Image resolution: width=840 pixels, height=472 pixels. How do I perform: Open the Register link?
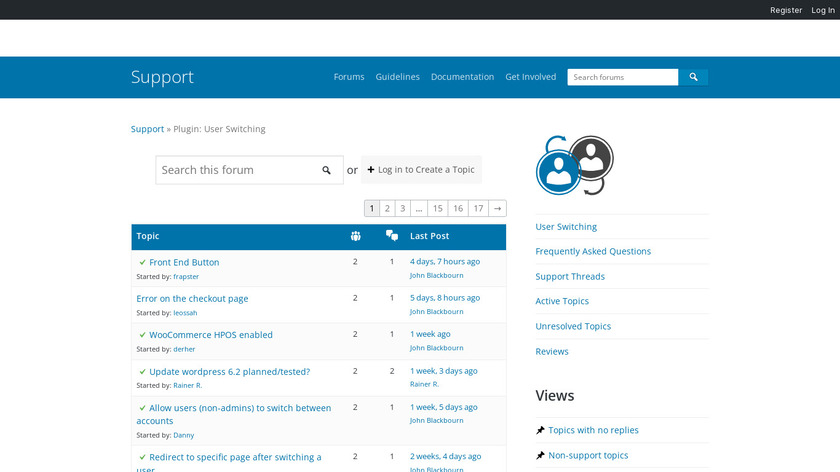click(786, 10)
